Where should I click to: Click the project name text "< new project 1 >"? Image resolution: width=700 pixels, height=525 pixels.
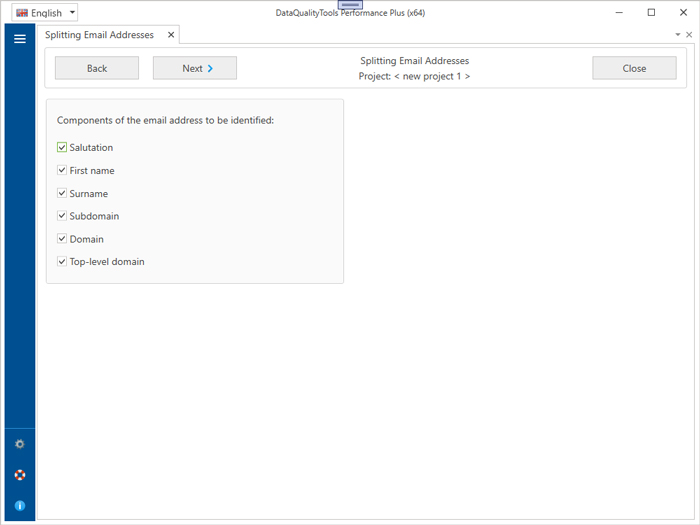click(432, 76)
